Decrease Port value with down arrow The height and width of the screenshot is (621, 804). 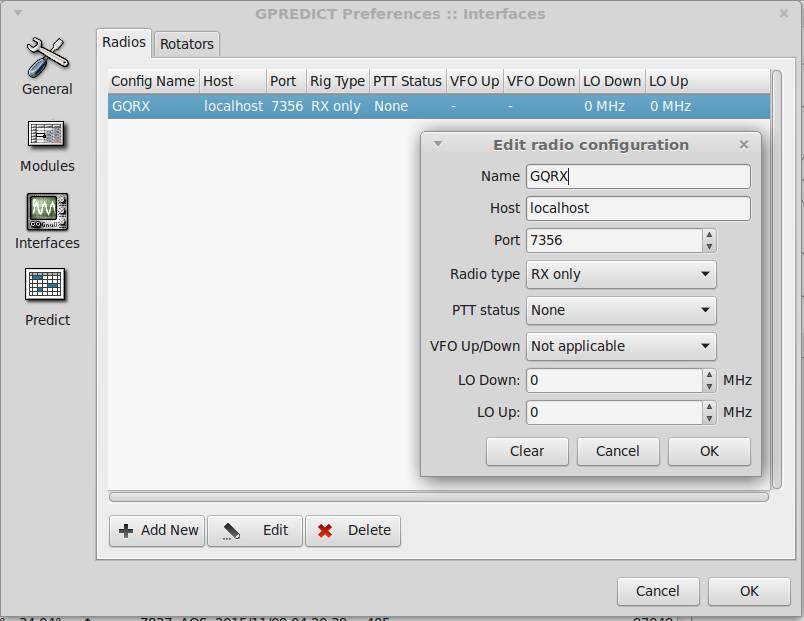coord(709,247)
